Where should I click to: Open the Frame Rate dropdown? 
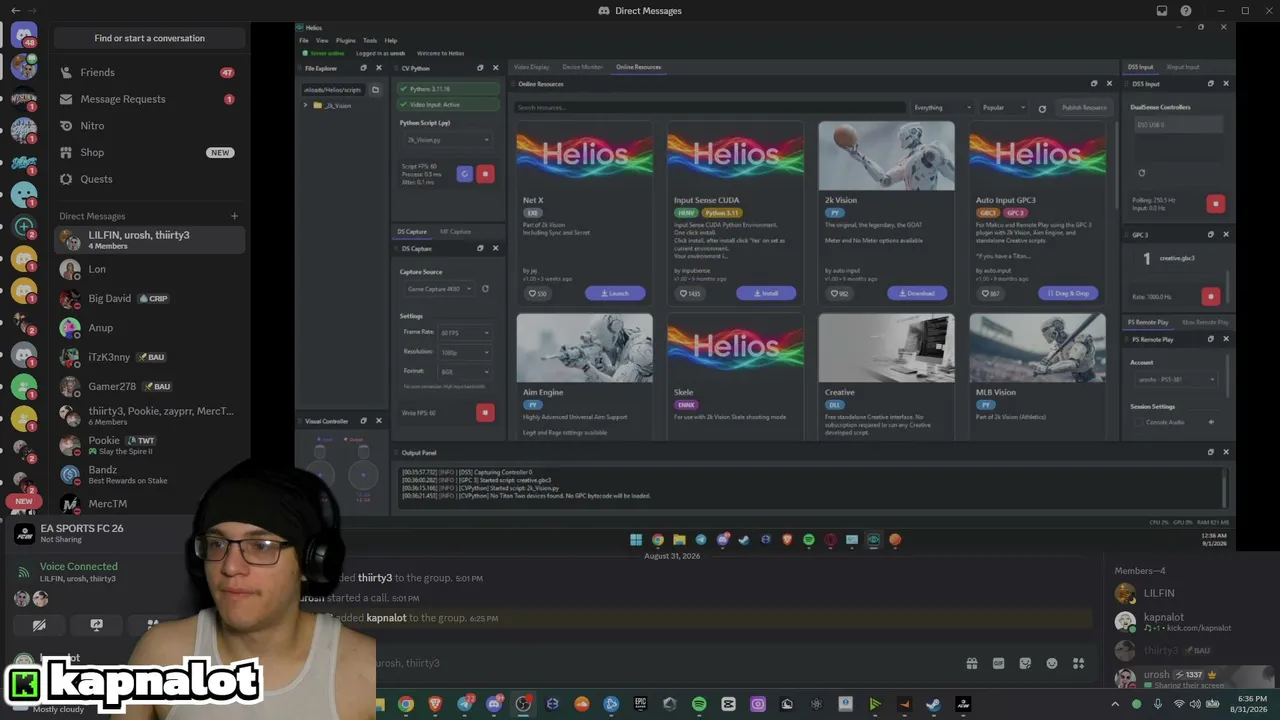click(x=464, y=332)
